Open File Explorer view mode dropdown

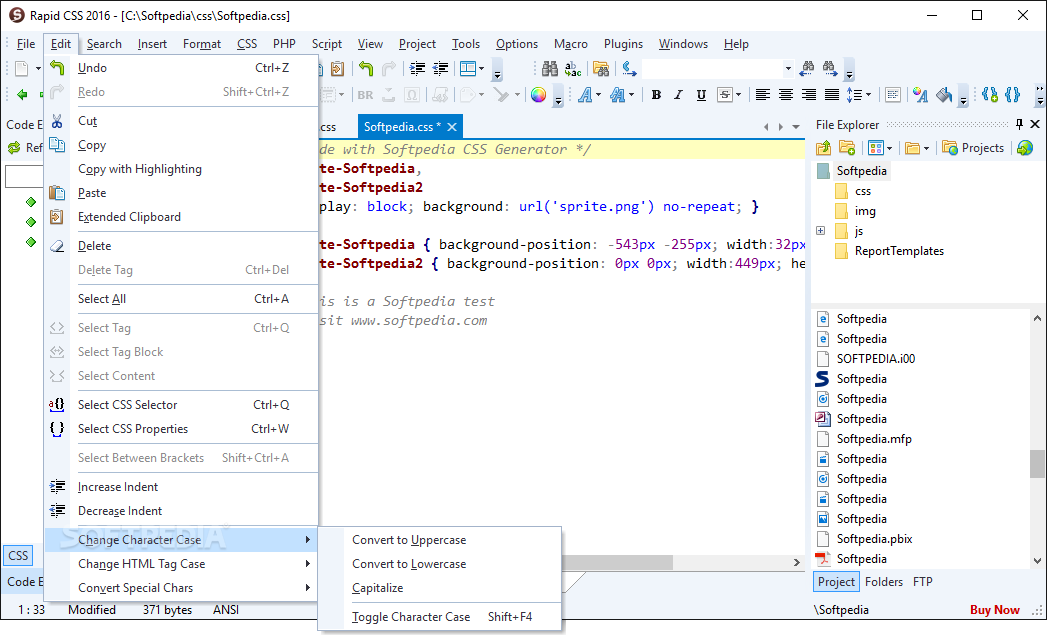(x=889, y=148)
